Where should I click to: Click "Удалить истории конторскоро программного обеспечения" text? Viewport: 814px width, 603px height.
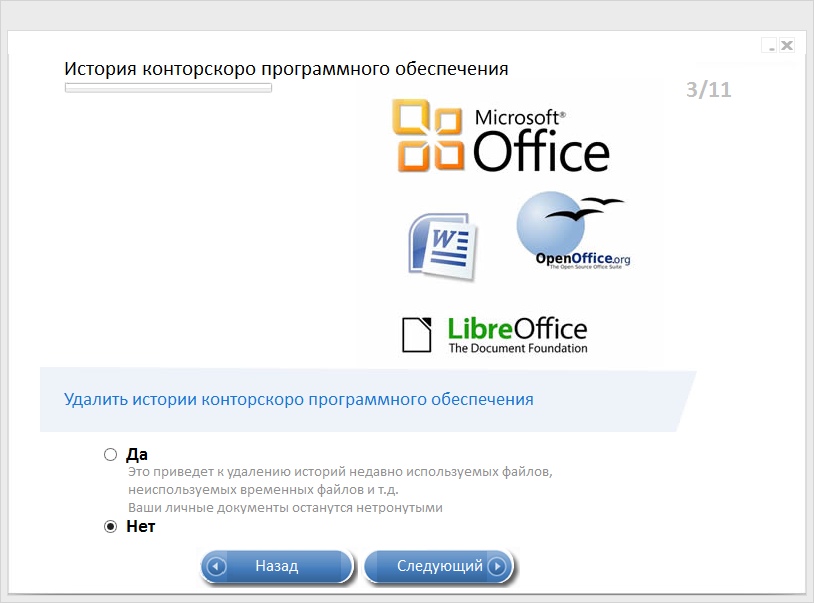tap(299, 400)
